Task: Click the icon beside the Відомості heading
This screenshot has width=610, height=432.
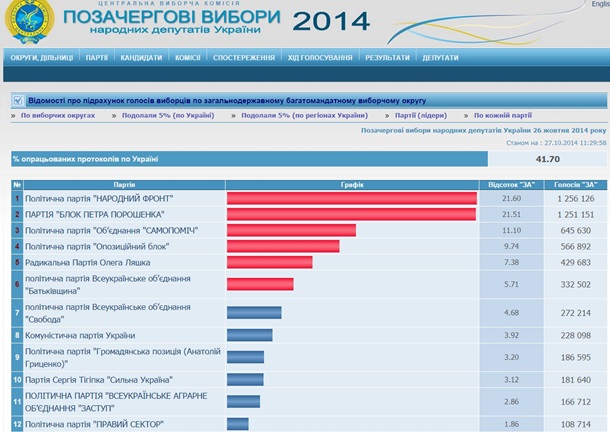Action: coord(16,100)
